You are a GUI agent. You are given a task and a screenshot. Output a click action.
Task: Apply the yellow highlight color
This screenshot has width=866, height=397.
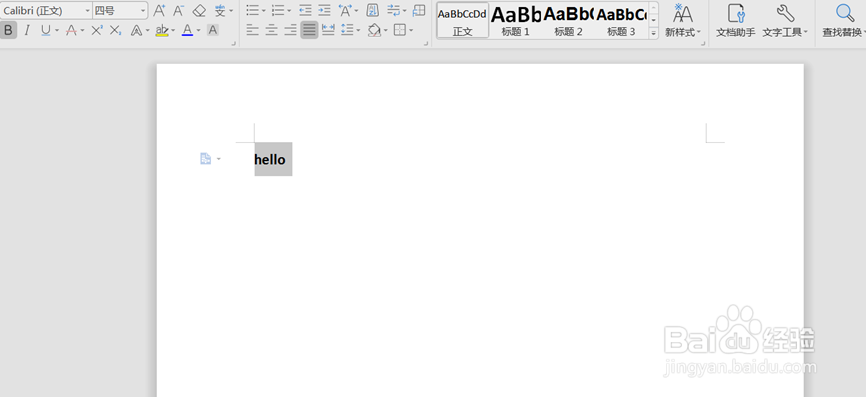click(x=161, y=30)
